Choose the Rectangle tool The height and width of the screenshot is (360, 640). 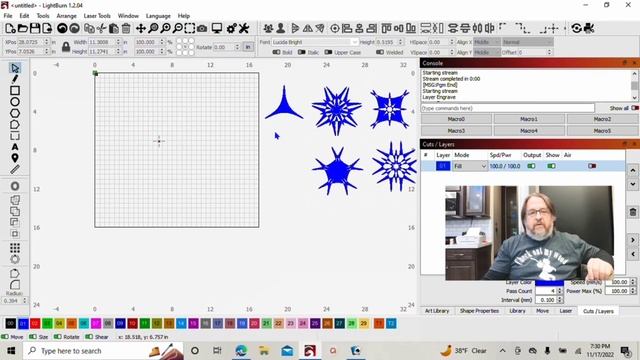click(15, 90)
